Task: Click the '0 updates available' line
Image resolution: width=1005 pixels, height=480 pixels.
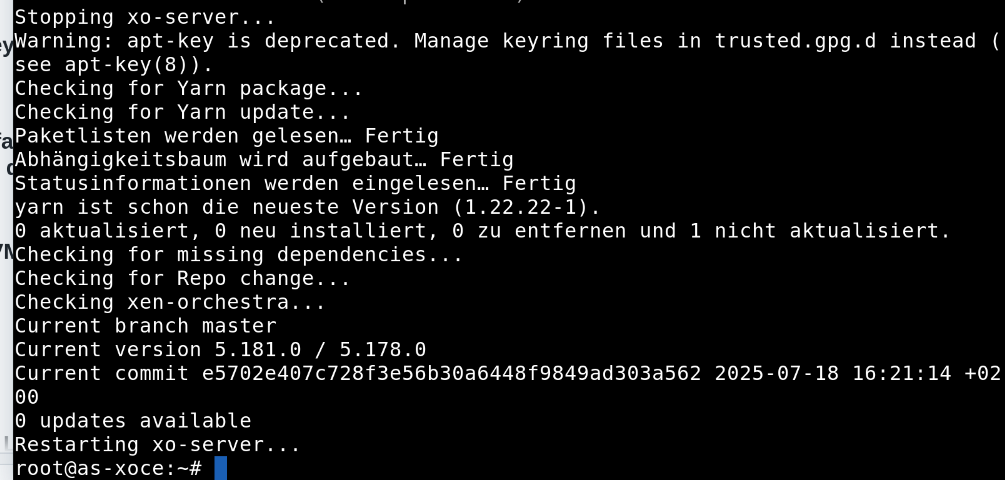Action: [x=133, y=420]
